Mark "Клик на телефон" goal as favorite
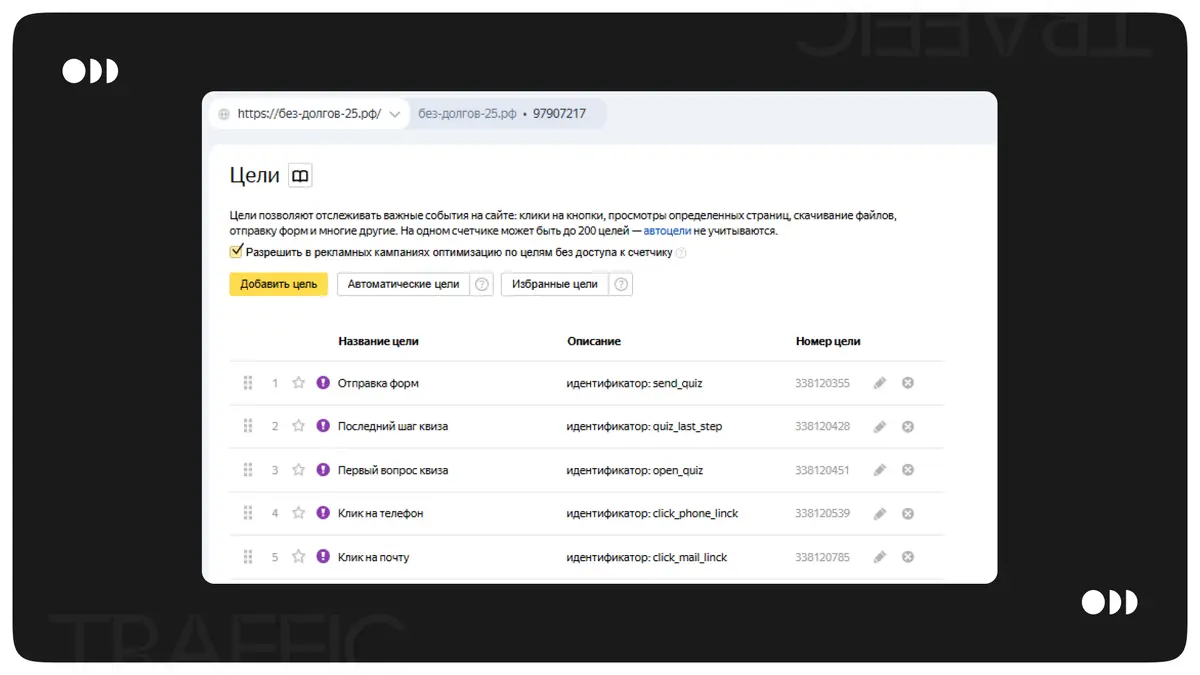 298,514
